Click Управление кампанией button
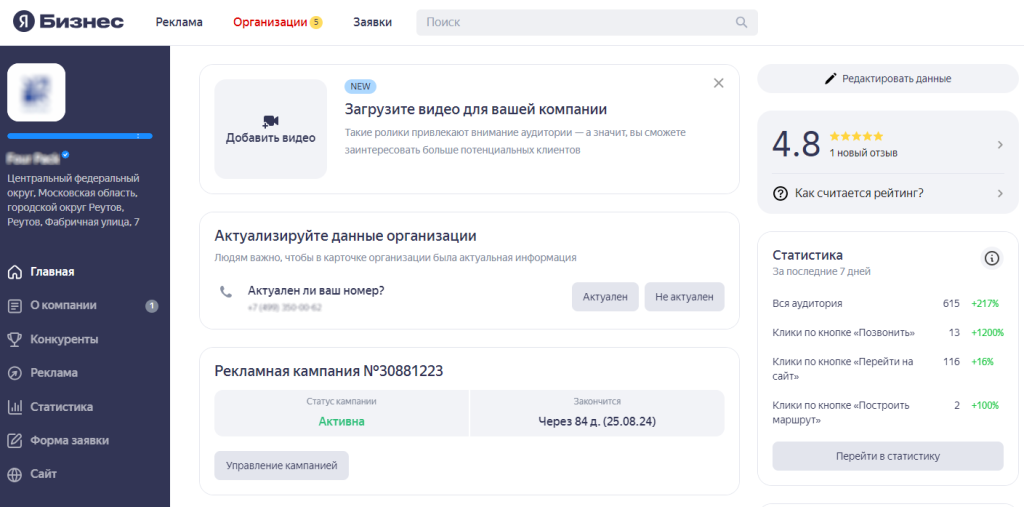Viewport: 1024px width, 507px height. [x=281, y=466]
